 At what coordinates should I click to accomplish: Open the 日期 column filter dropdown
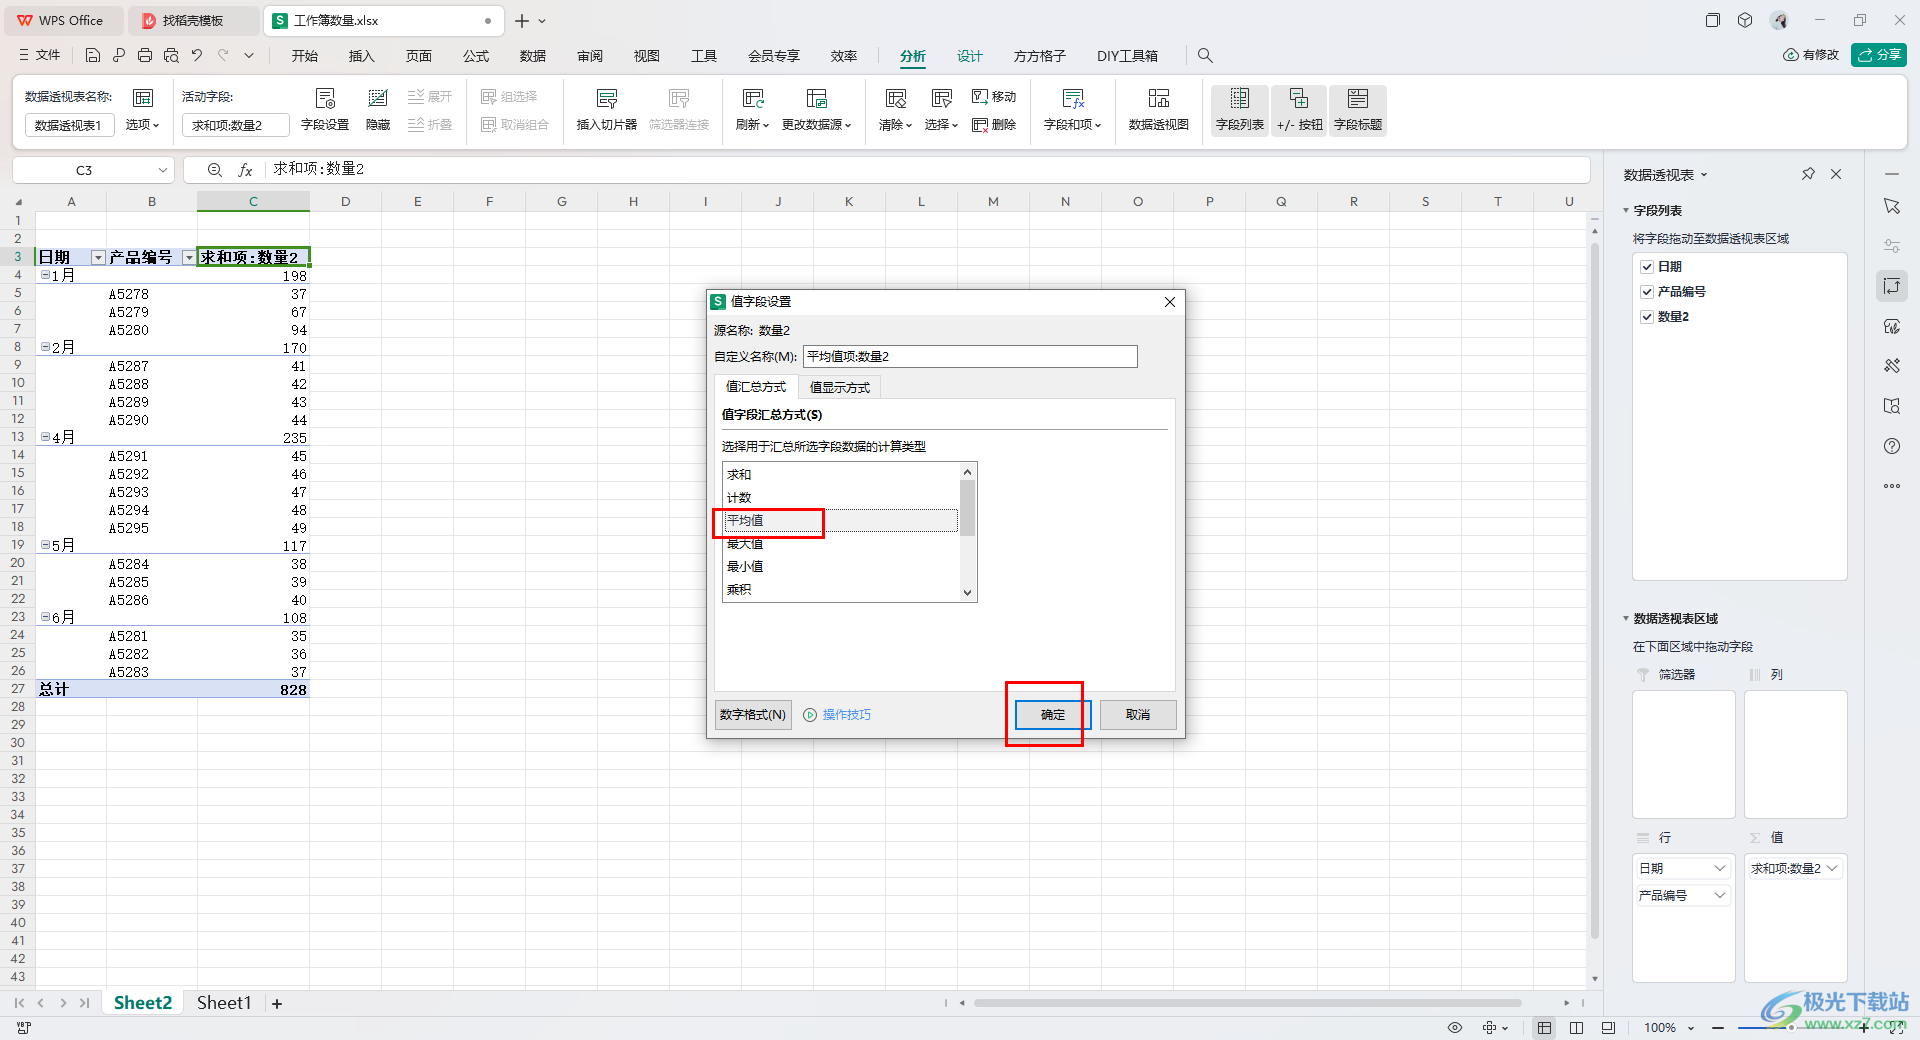(x=98, y=258)
